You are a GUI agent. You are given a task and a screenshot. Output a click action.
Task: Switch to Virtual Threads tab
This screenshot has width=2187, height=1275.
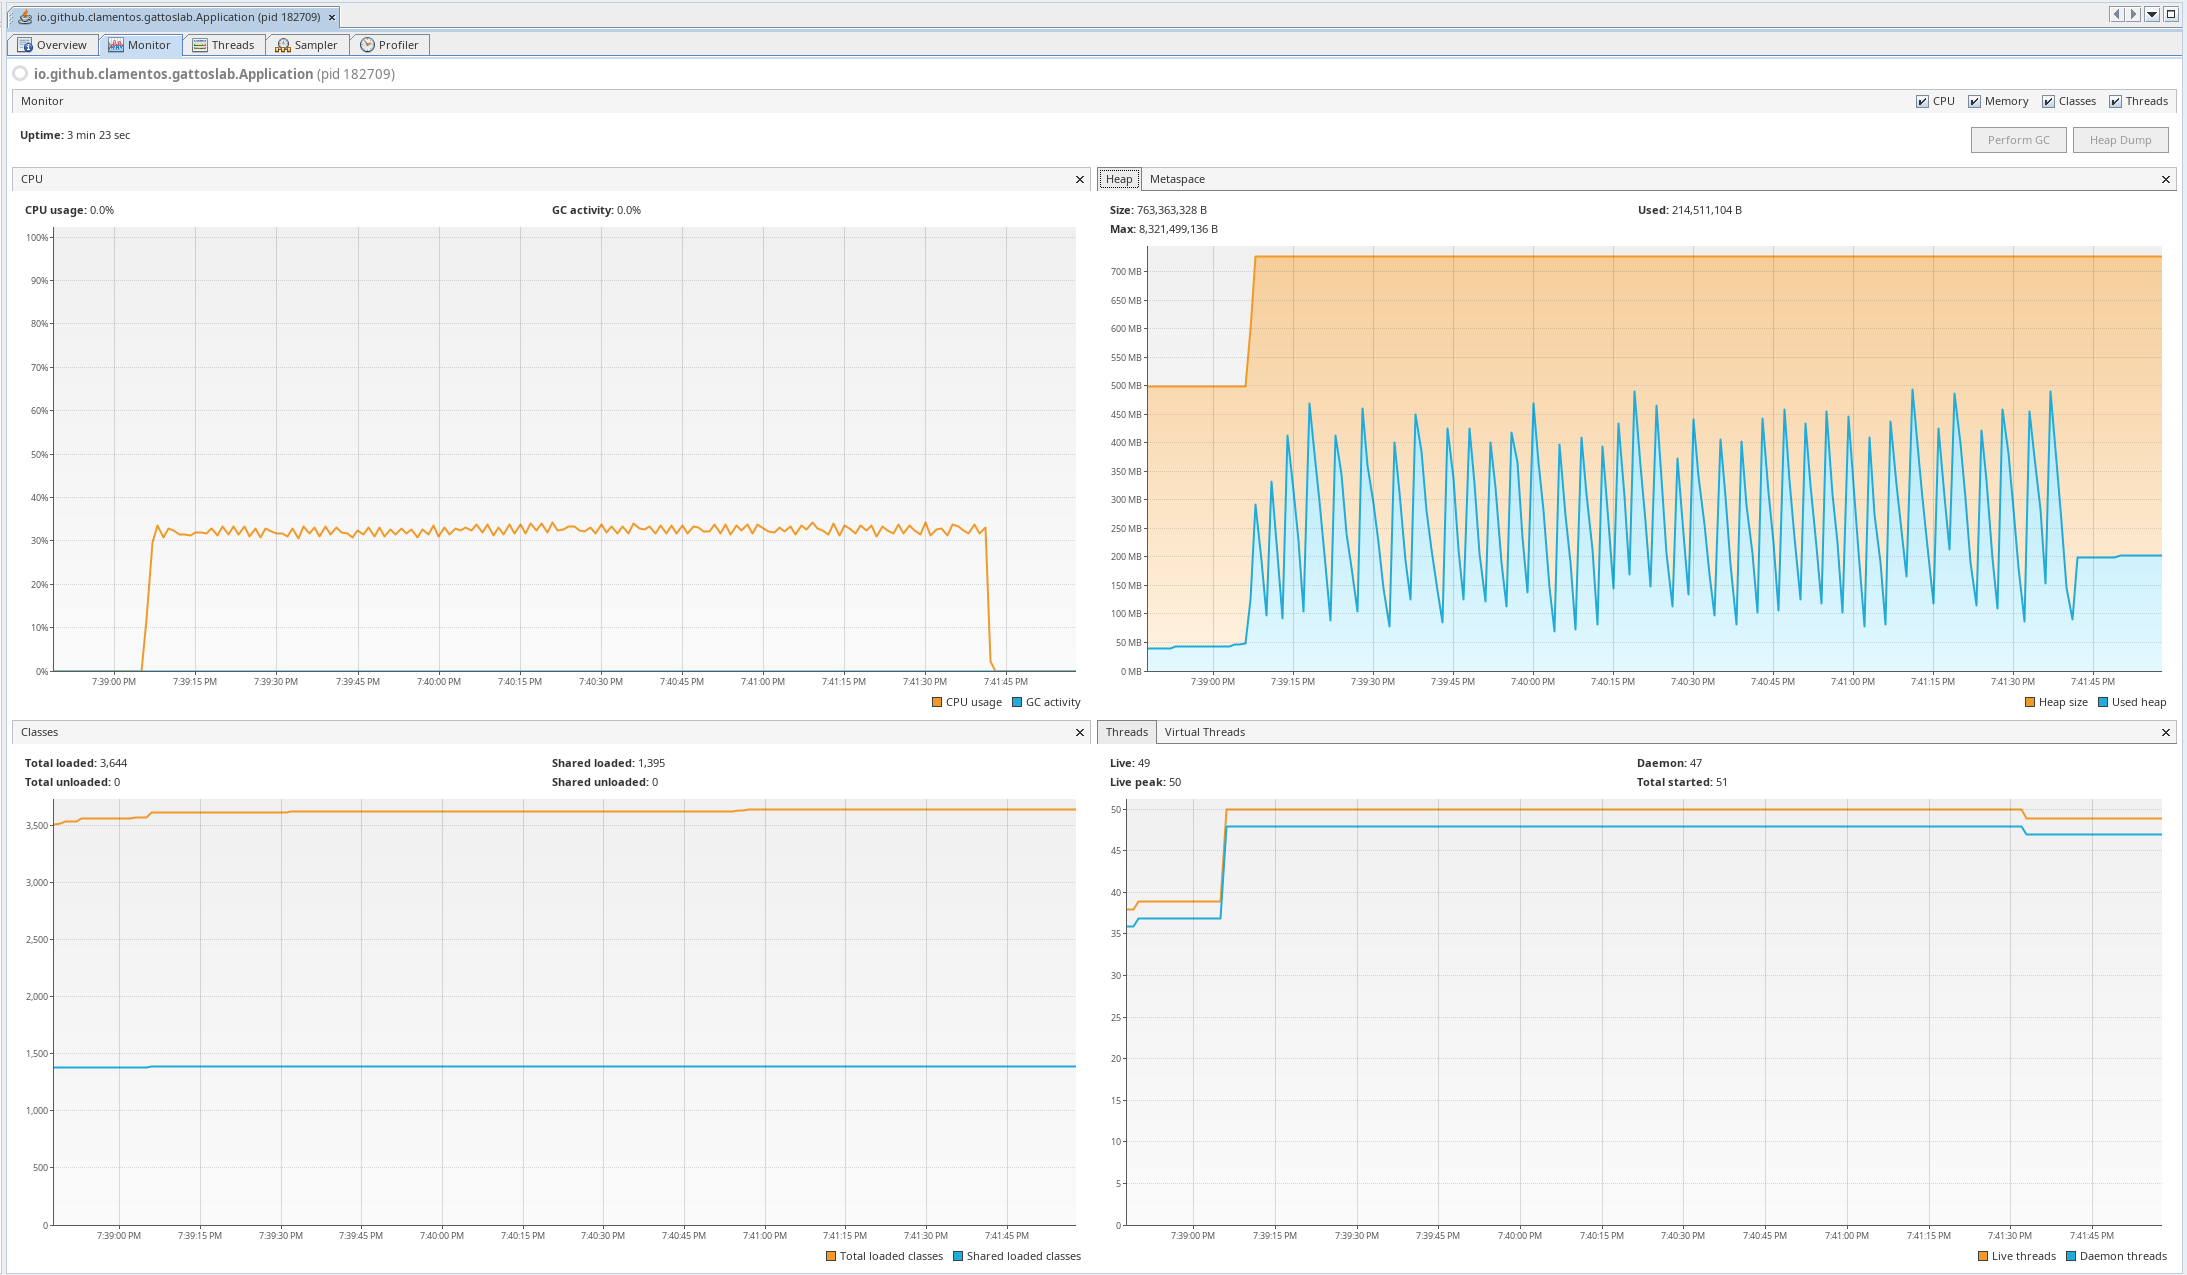pyautogui.click(x=1204, y=732)
